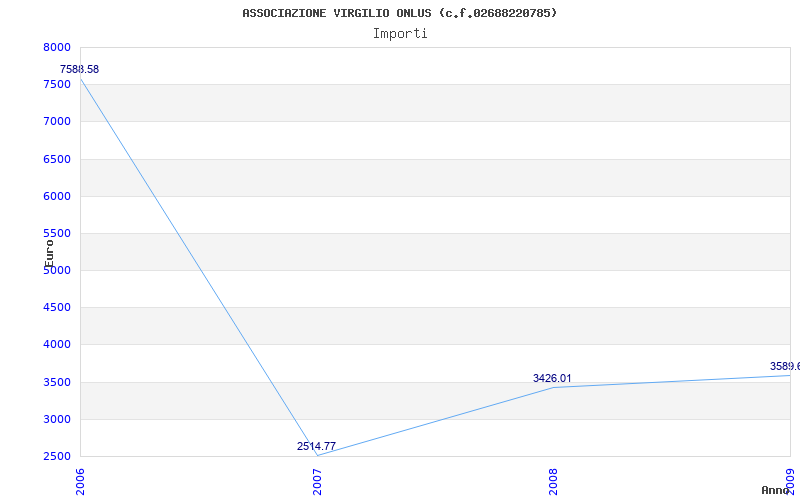The height and width of the screenshot is (500, 800).
Task: Click the Euro y-axis title
Action: click(x=49, y=251)
